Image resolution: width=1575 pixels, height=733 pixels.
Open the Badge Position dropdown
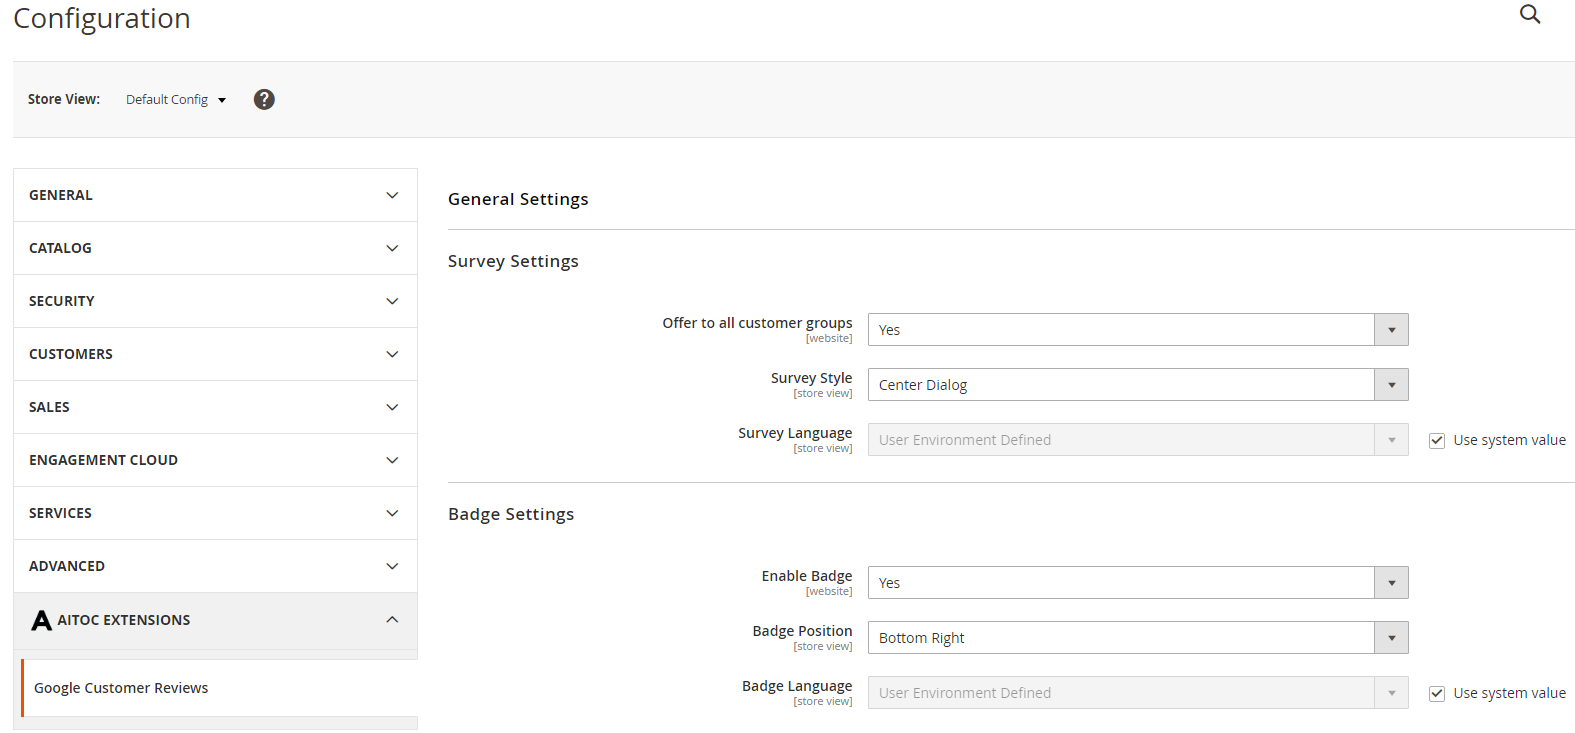pos(1138,638)
